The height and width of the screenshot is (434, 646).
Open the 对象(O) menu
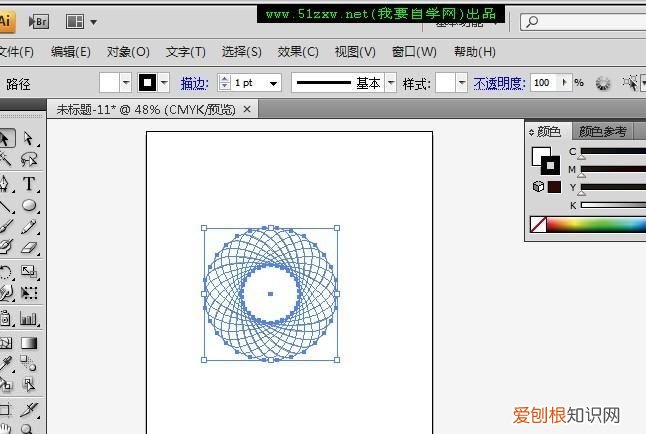[x=128, y=52]
